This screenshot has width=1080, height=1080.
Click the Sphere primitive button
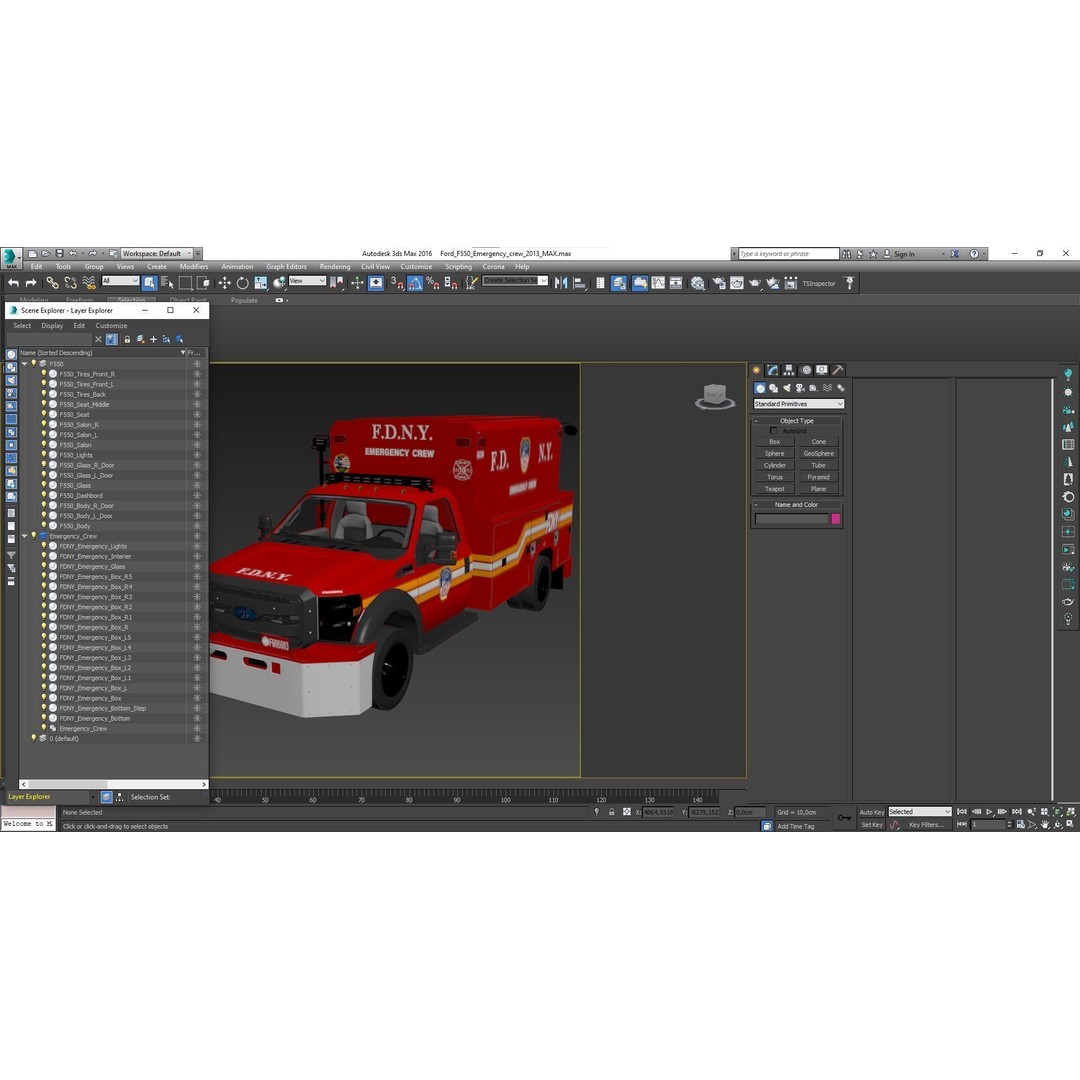click(x=774, y=454)
